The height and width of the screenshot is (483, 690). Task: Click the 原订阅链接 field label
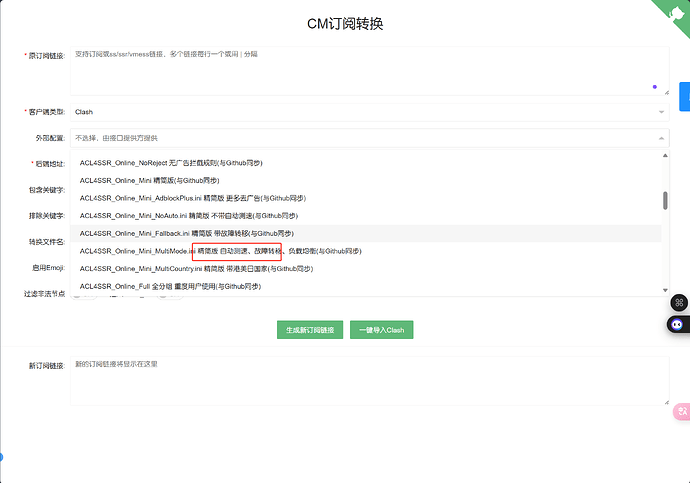tap(47, 56)
